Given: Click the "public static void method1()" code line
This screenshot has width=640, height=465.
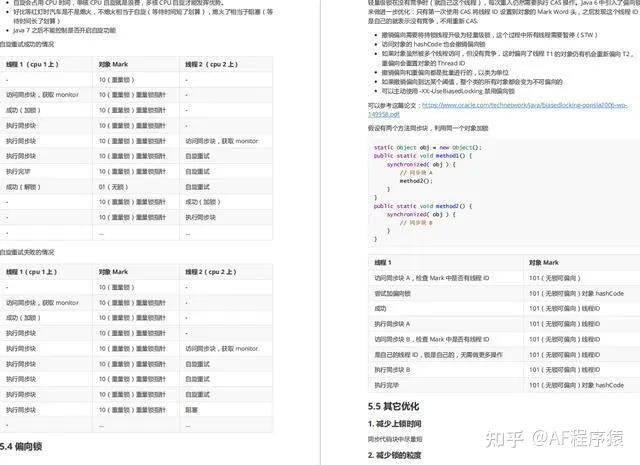Looking at the screenshot, I should (x=422, y=156).
